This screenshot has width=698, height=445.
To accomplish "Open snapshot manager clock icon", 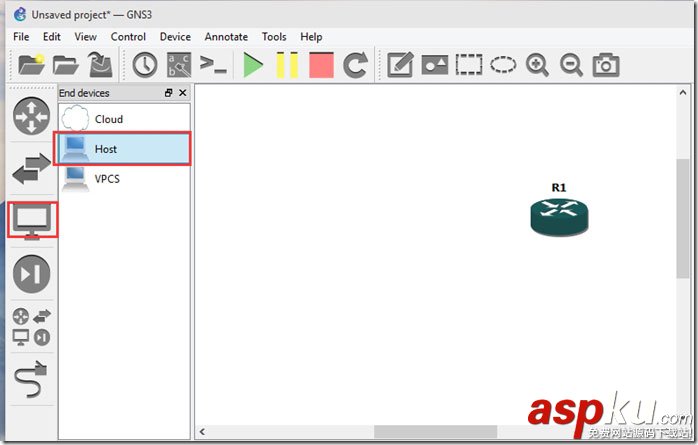I will tap(145, 65).
